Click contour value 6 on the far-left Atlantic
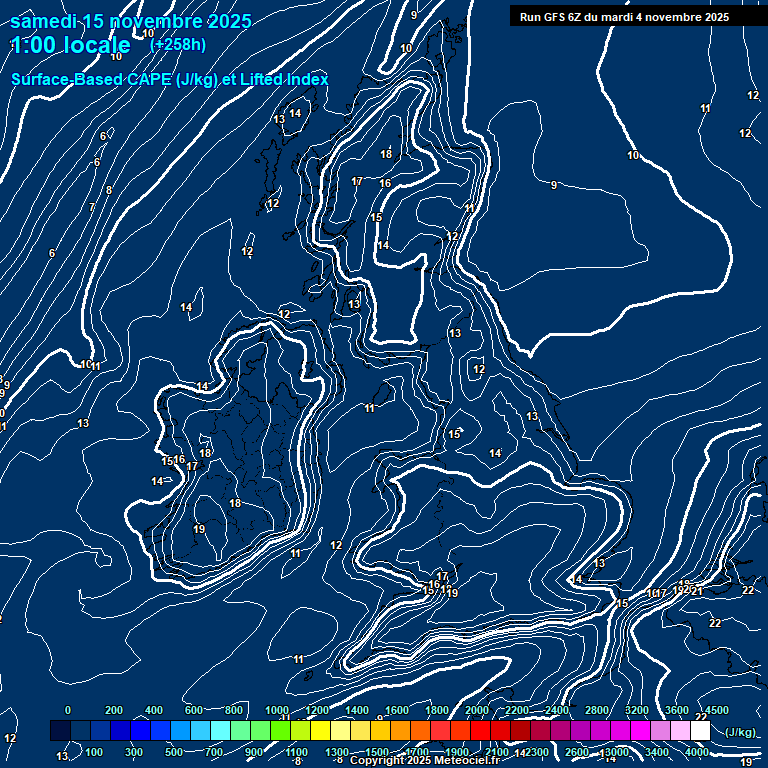Screen dimensions: 768x768 pyautogui.click(x=52, y=253)
